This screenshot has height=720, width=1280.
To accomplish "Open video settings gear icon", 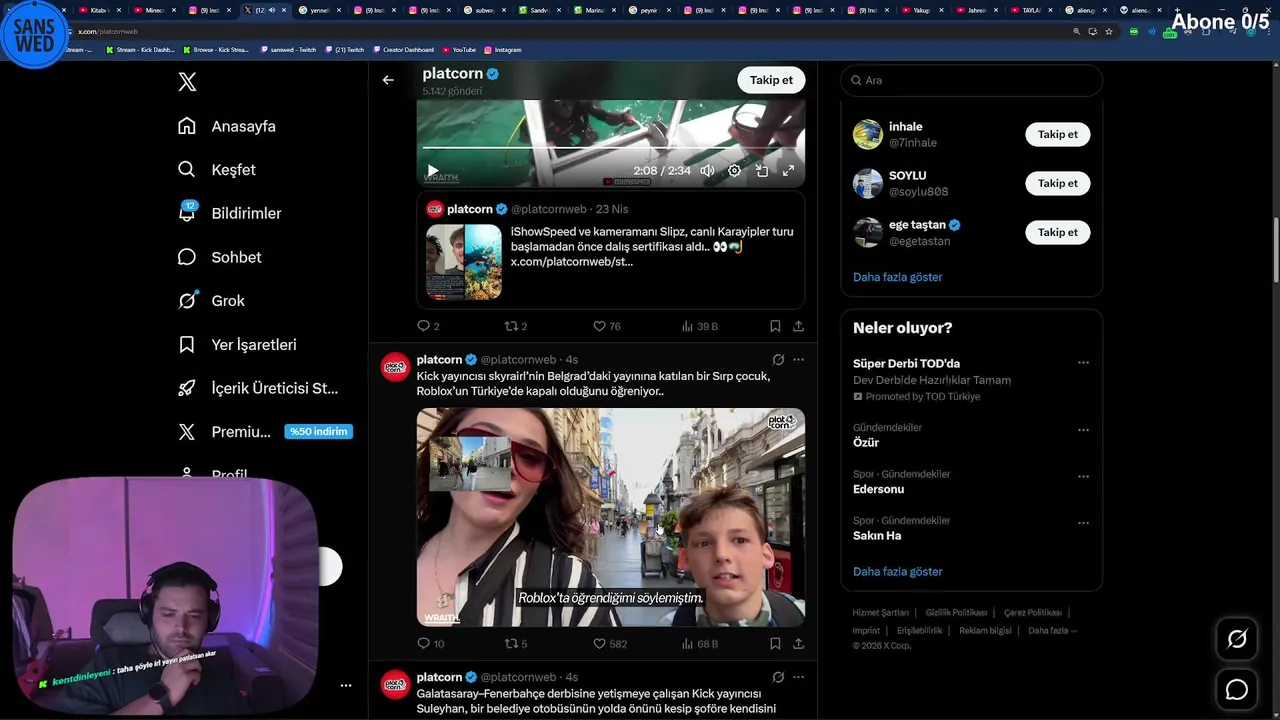I will click(x=734, y=171).
